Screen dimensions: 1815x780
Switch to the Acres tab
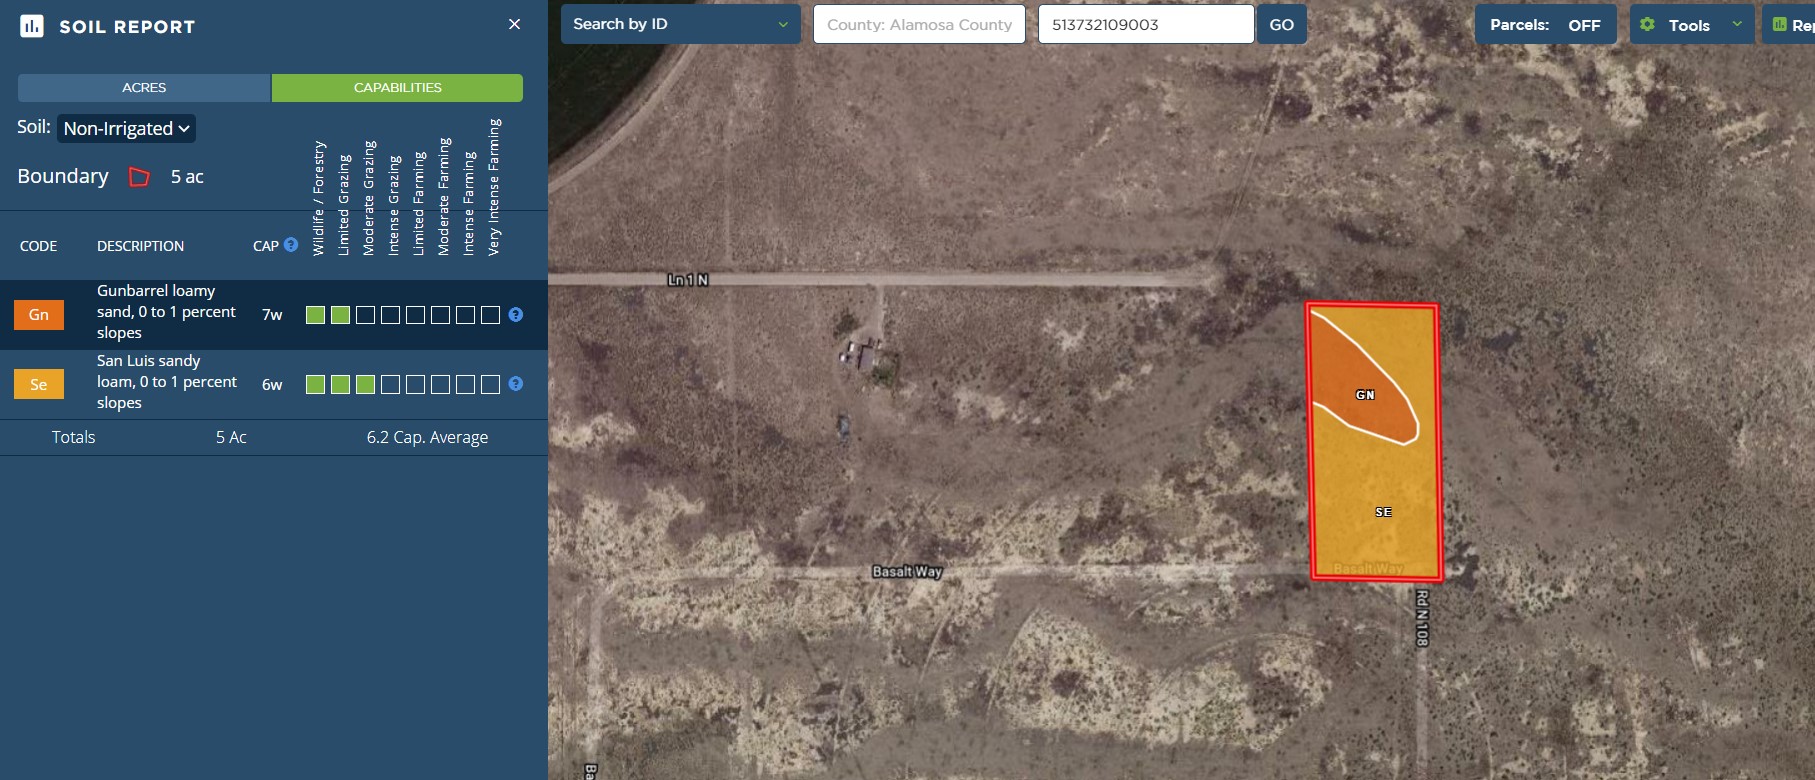point(144,88)
